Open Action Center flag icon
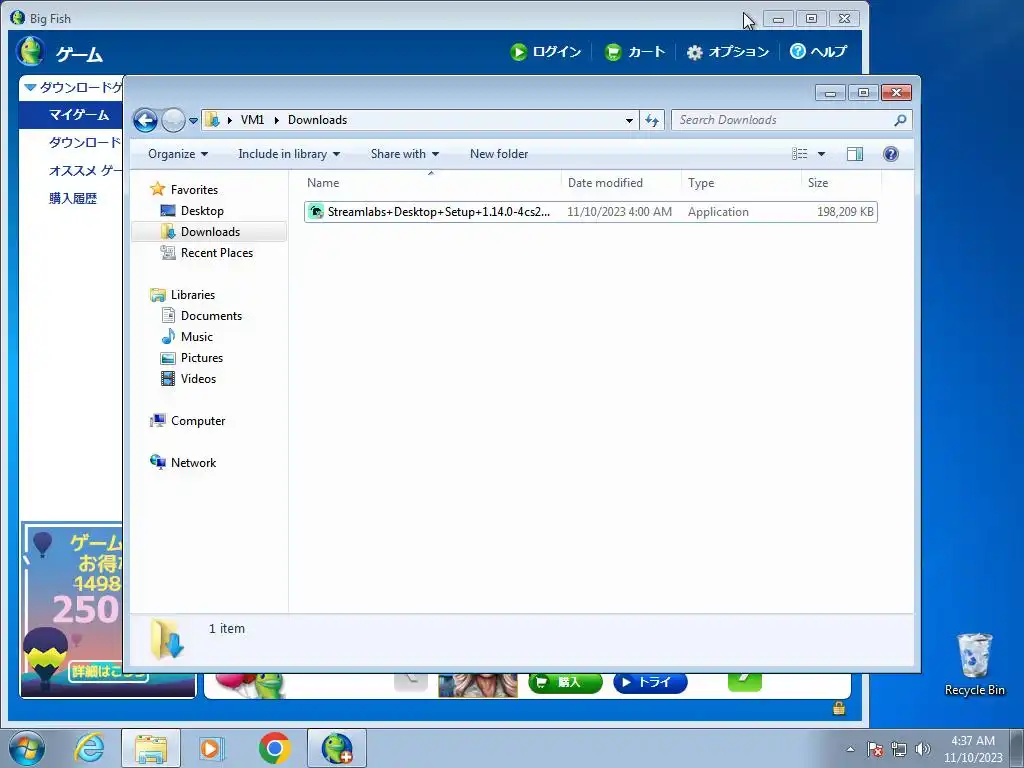 875,749
